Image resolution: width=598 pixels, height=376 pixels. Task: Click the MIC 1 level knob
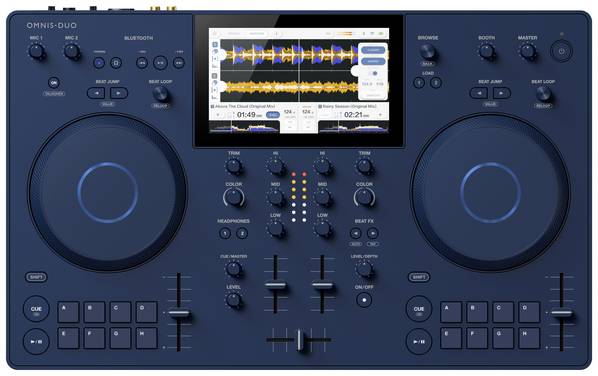[x=37, y=51]
